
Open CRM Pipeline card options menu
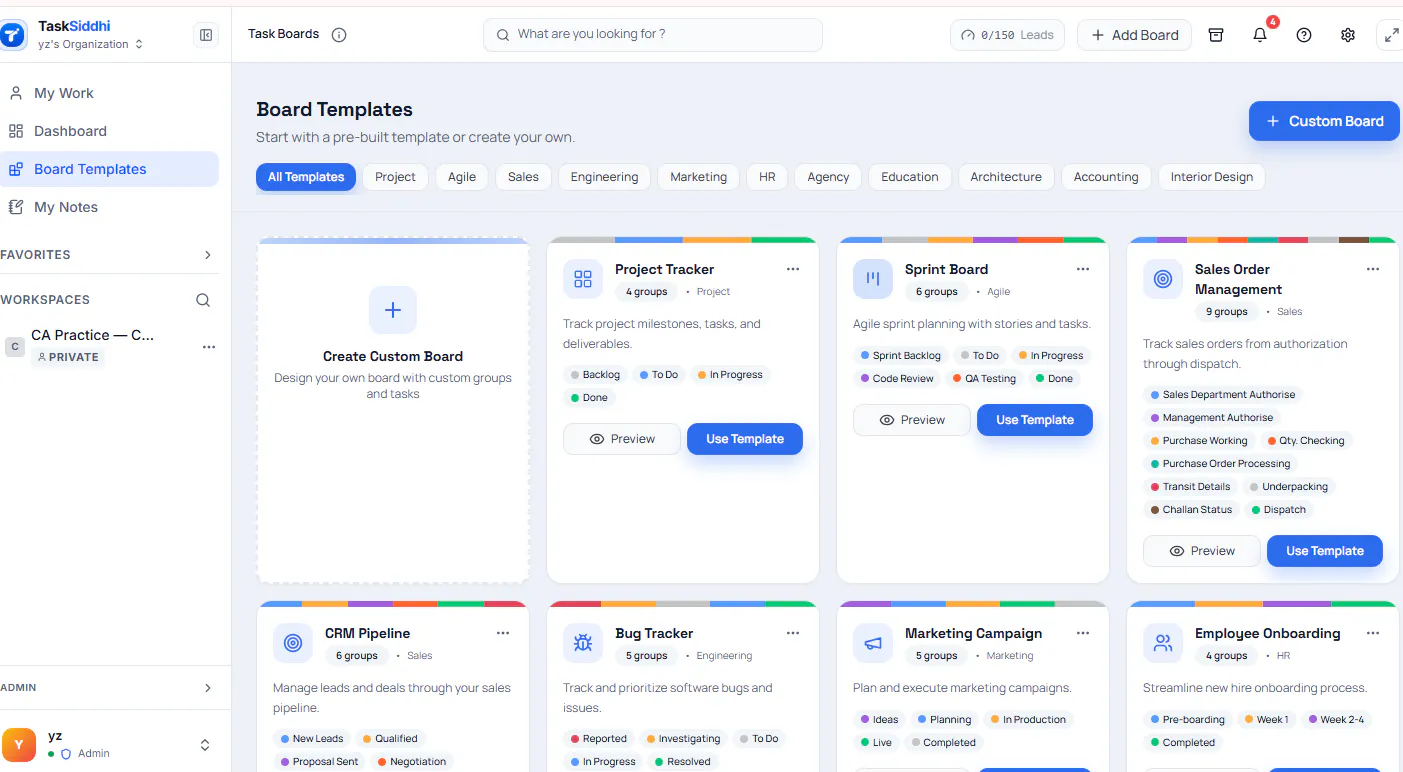tap(503, 633)
